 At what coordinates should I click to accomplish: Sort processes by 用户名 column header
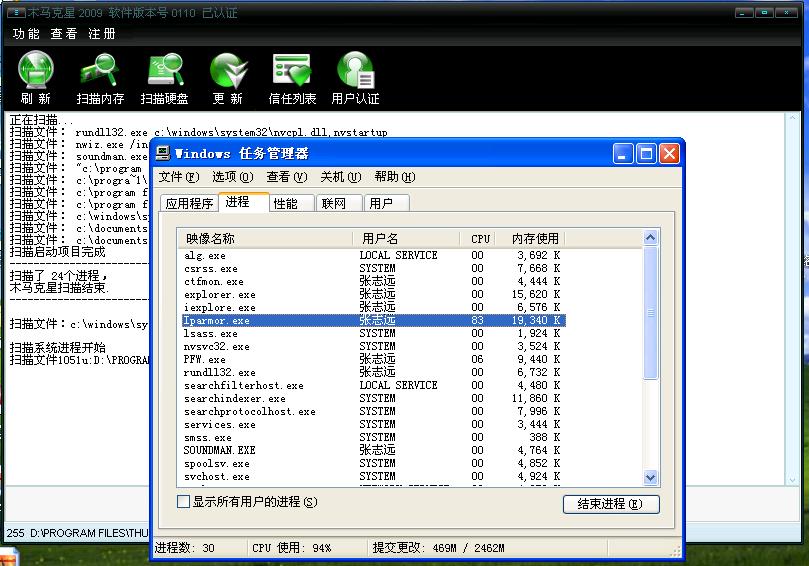pos(406,238)
